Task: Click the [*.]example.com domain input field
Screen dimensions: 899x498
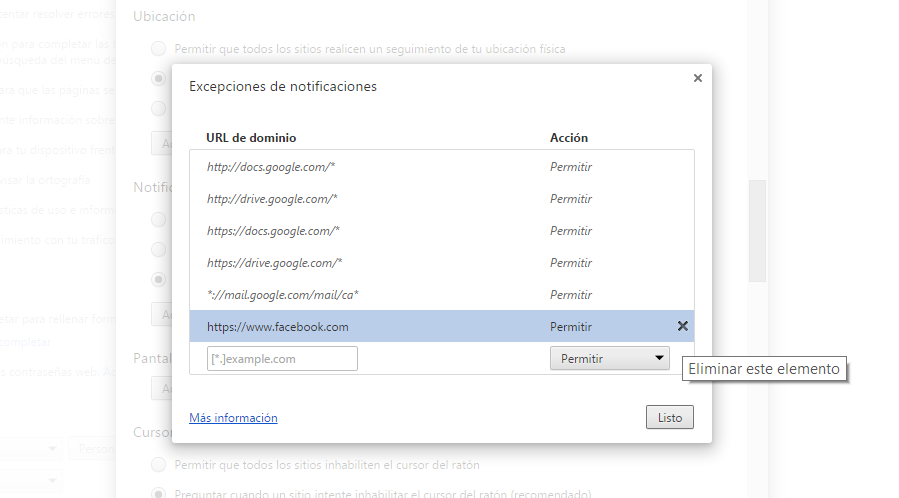Action: (x=282, y=358)
